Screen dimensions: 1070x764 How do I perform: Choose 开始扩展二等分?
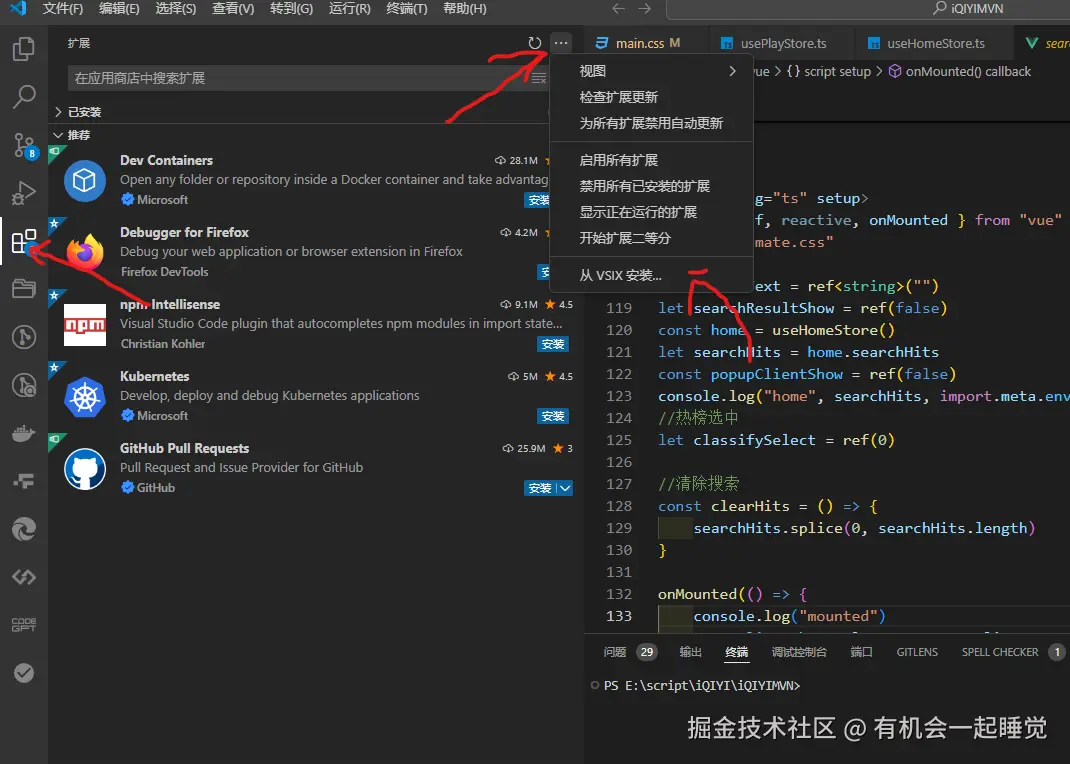click(x=651, y=238)
